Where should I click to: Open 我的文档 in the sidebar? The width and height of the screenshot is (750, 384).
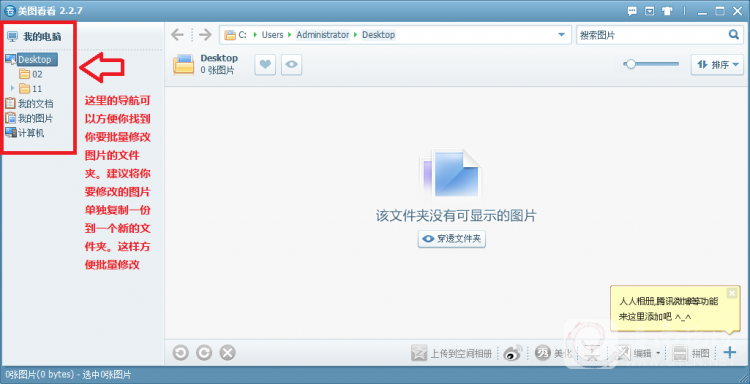click(x=29, y=103)
